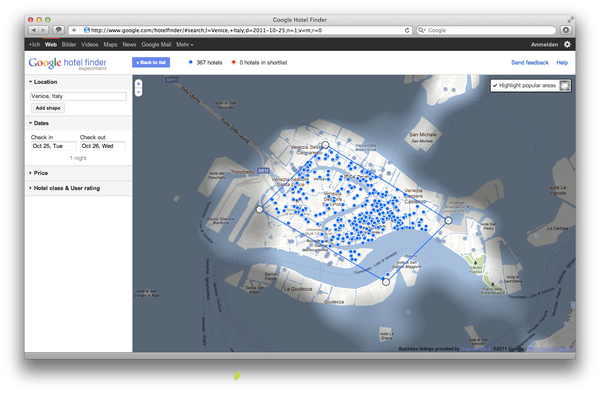The image size is (600, 393).
Task: Click the Google hotel finder logo
Action: 67,63
